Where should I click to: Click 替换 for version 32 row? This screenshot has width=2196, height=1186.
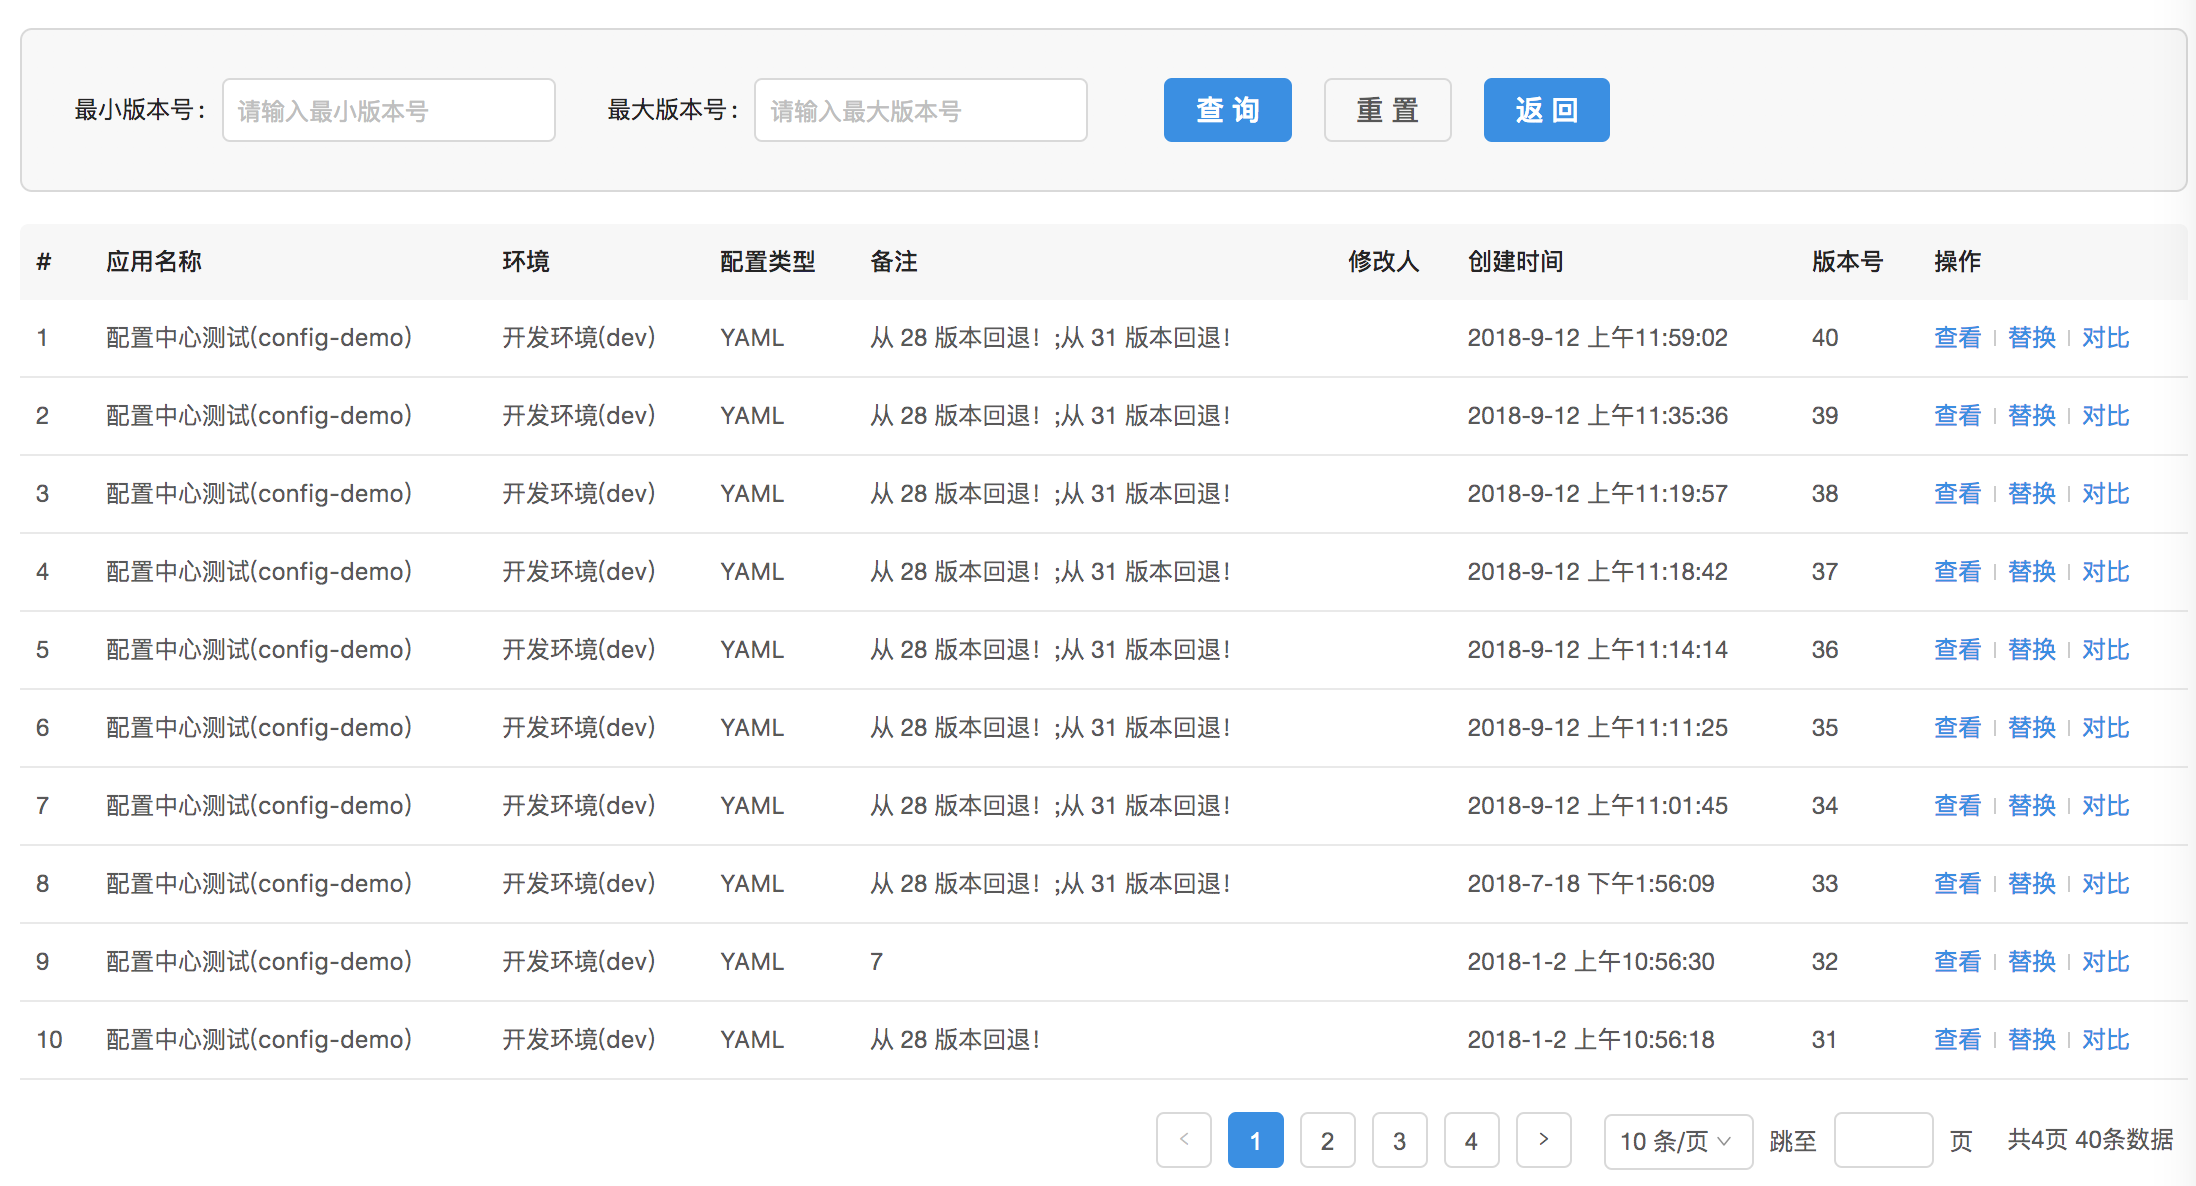click(2031, 962)
